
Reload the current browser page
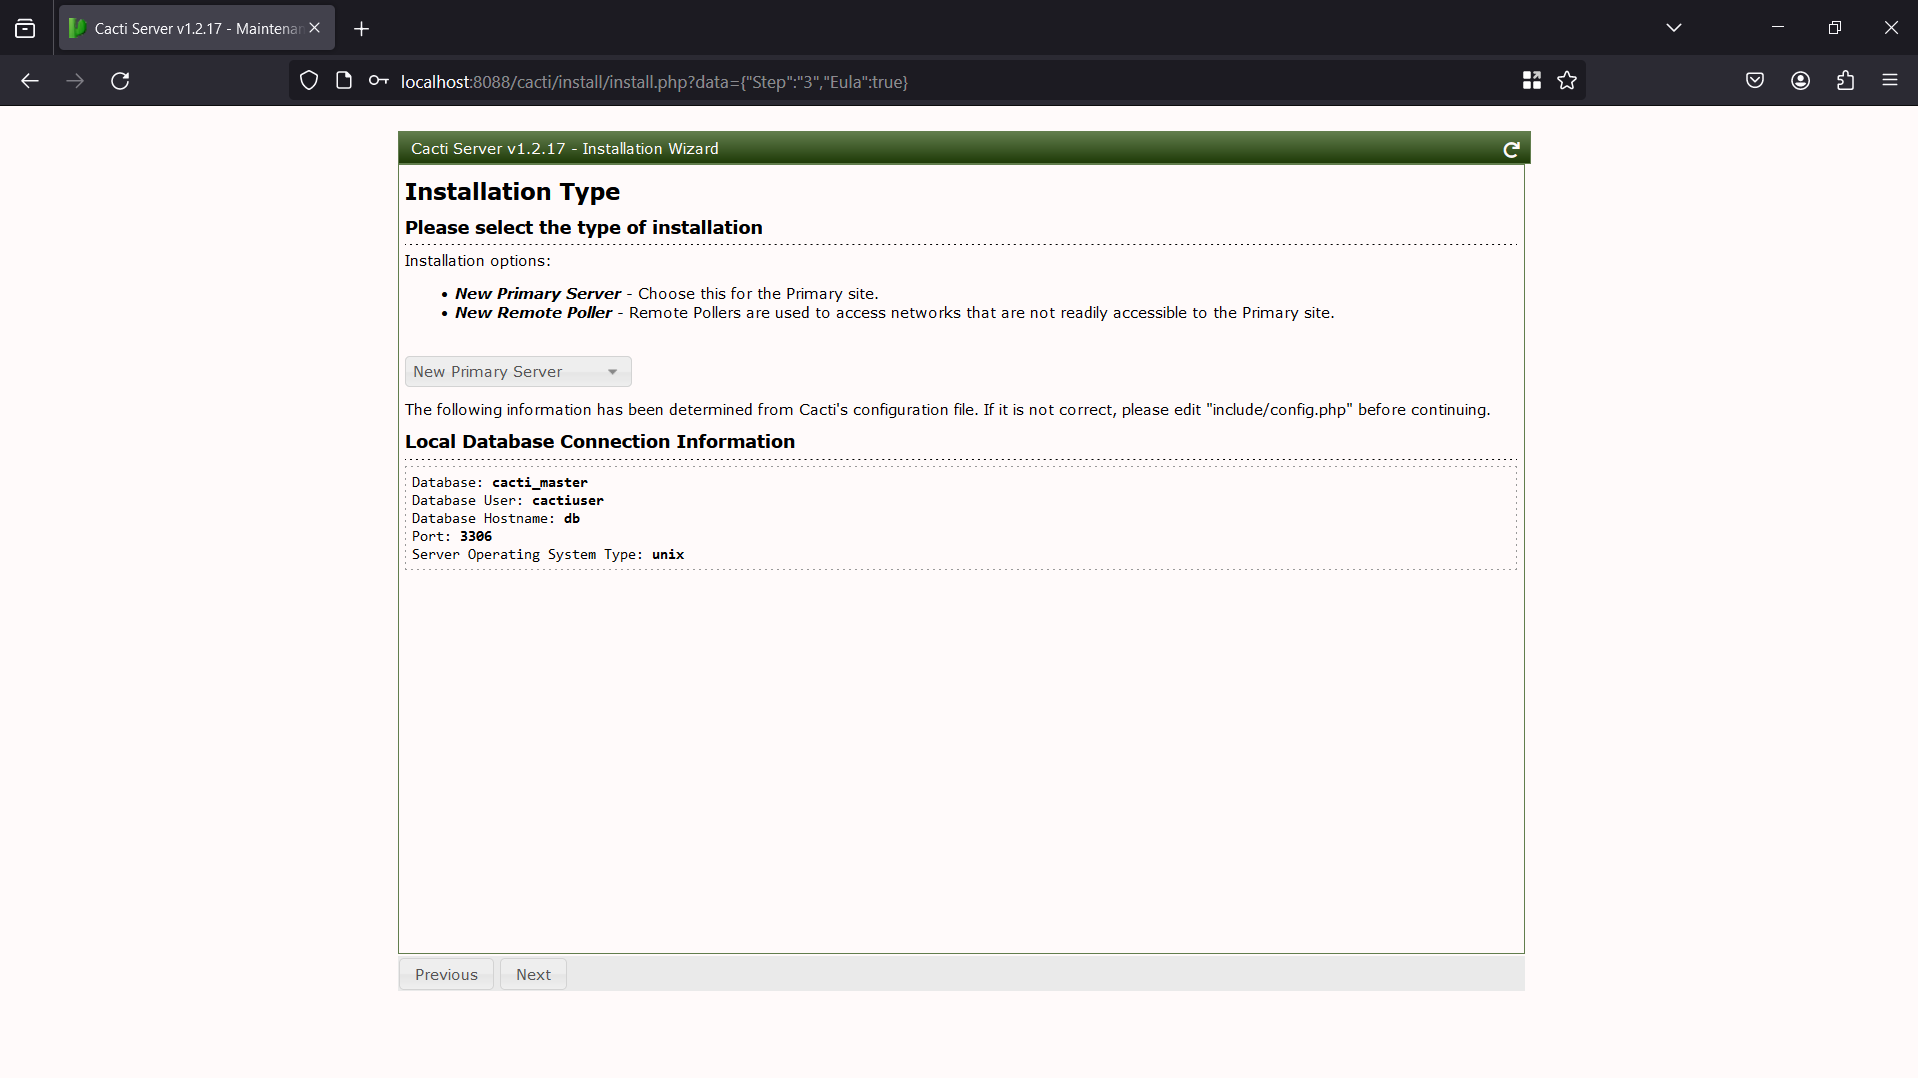120,81
